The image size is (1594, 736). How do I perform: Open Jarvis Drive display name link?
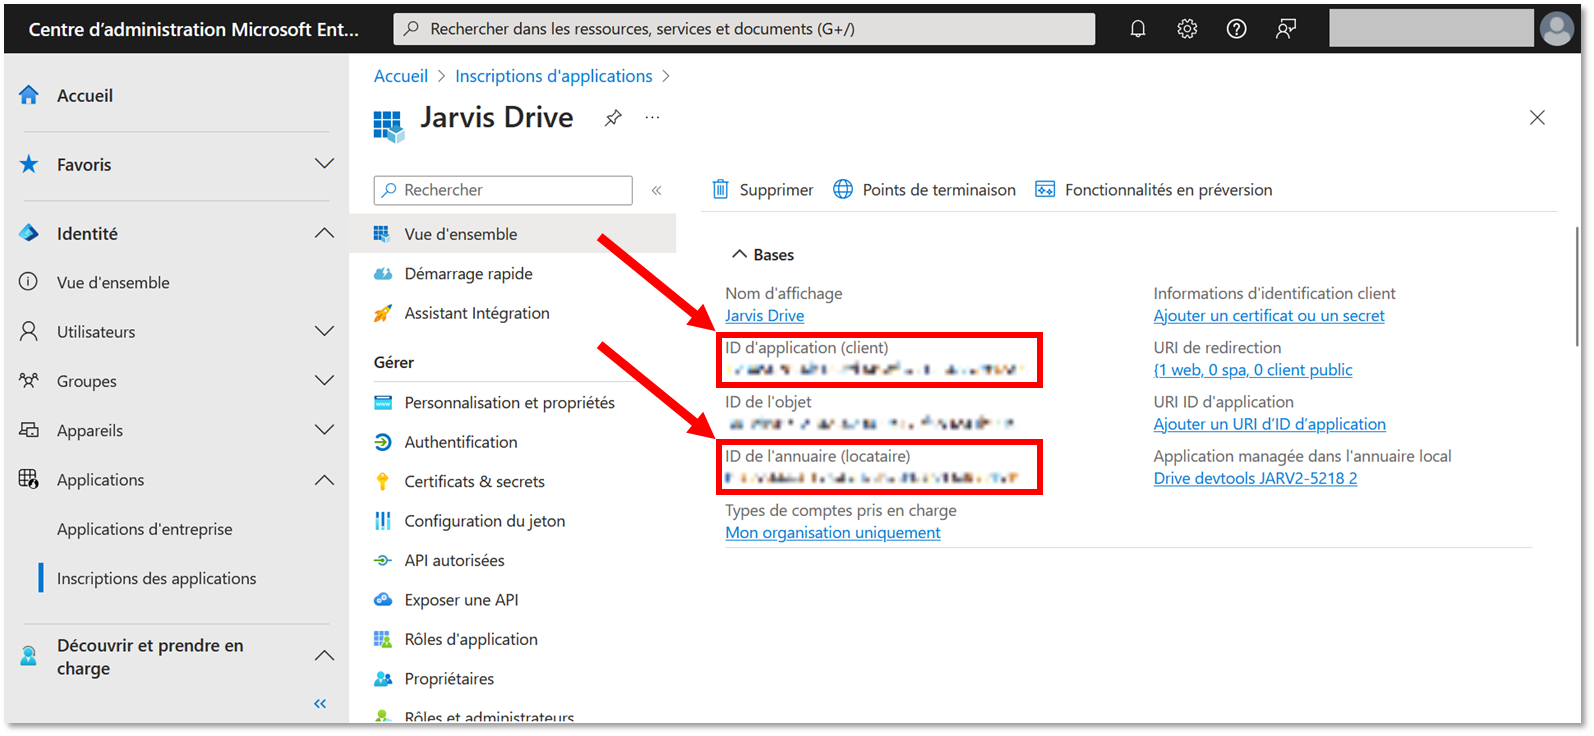click(x=765, y=315)
